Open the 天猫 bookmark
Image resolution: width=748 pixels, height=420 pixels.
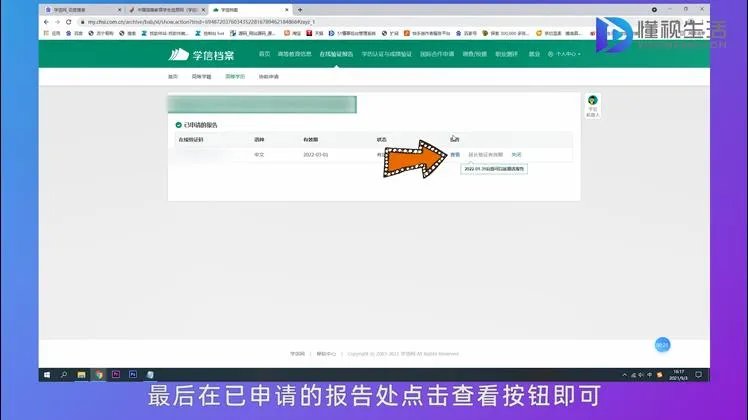click(x=315, y=33)
